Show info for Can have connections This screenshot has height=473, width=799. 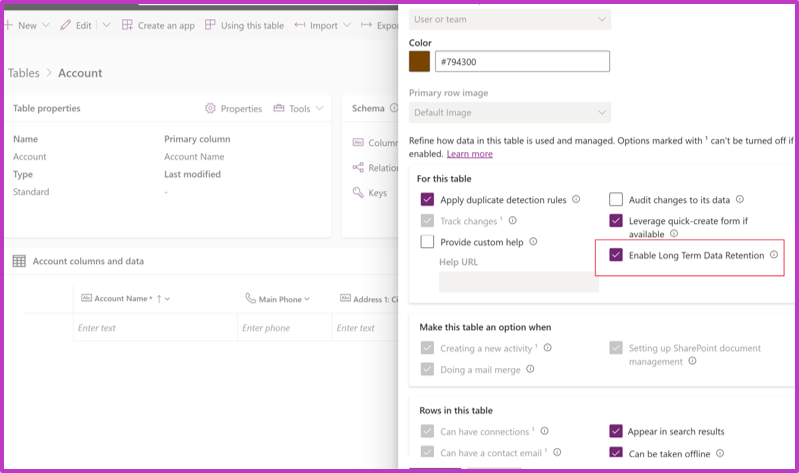click(544, 431)
